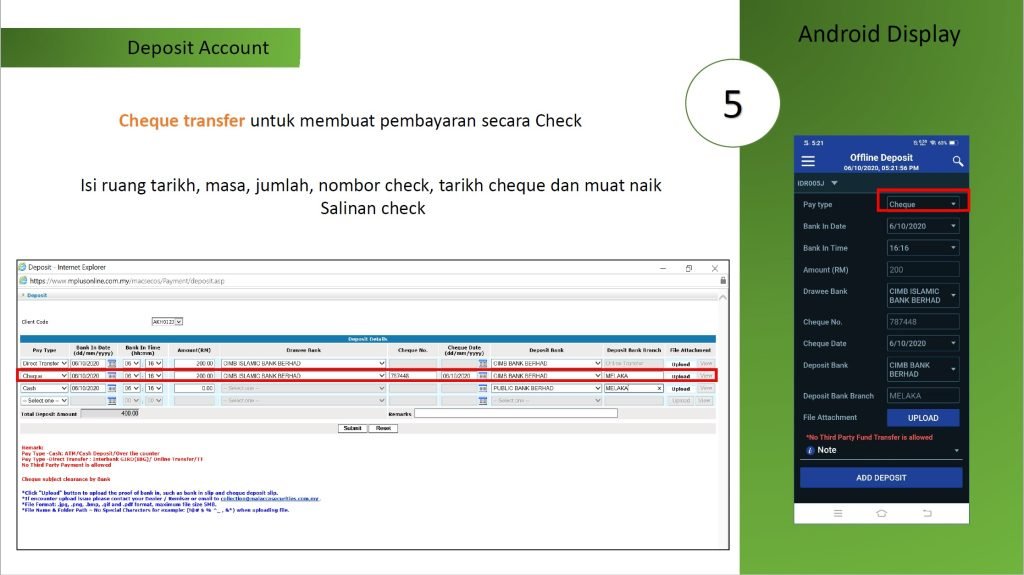The image size is (1024, 575).
Task: Tap the ADD DEPOSIT button
Action: point(881,478)
